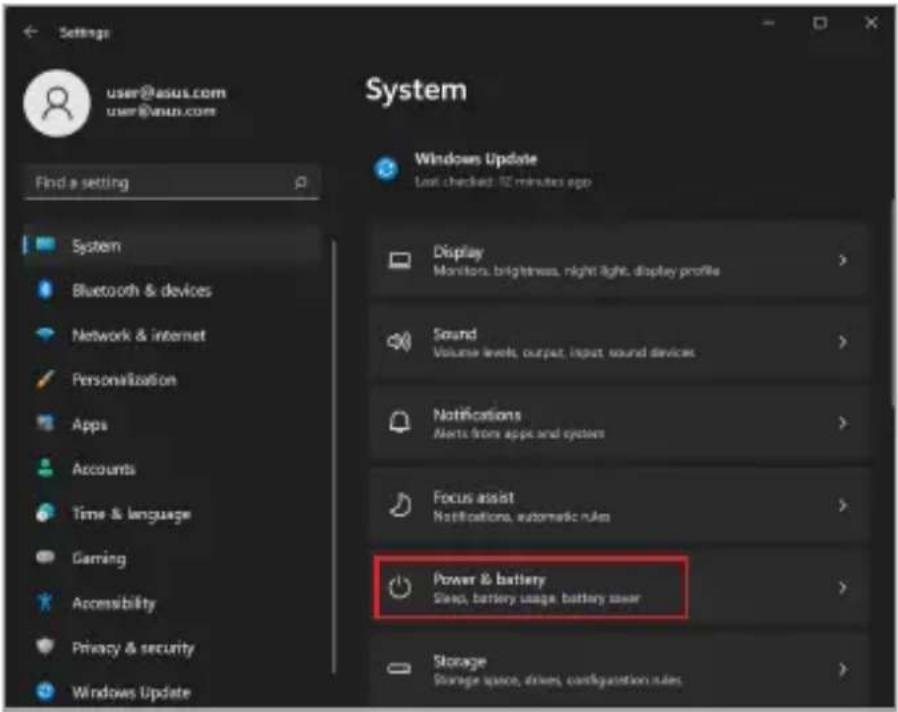Viewport: 898px width, 712px height.
Task: Expand the Storage settings chevron
Action: point(842,669)
